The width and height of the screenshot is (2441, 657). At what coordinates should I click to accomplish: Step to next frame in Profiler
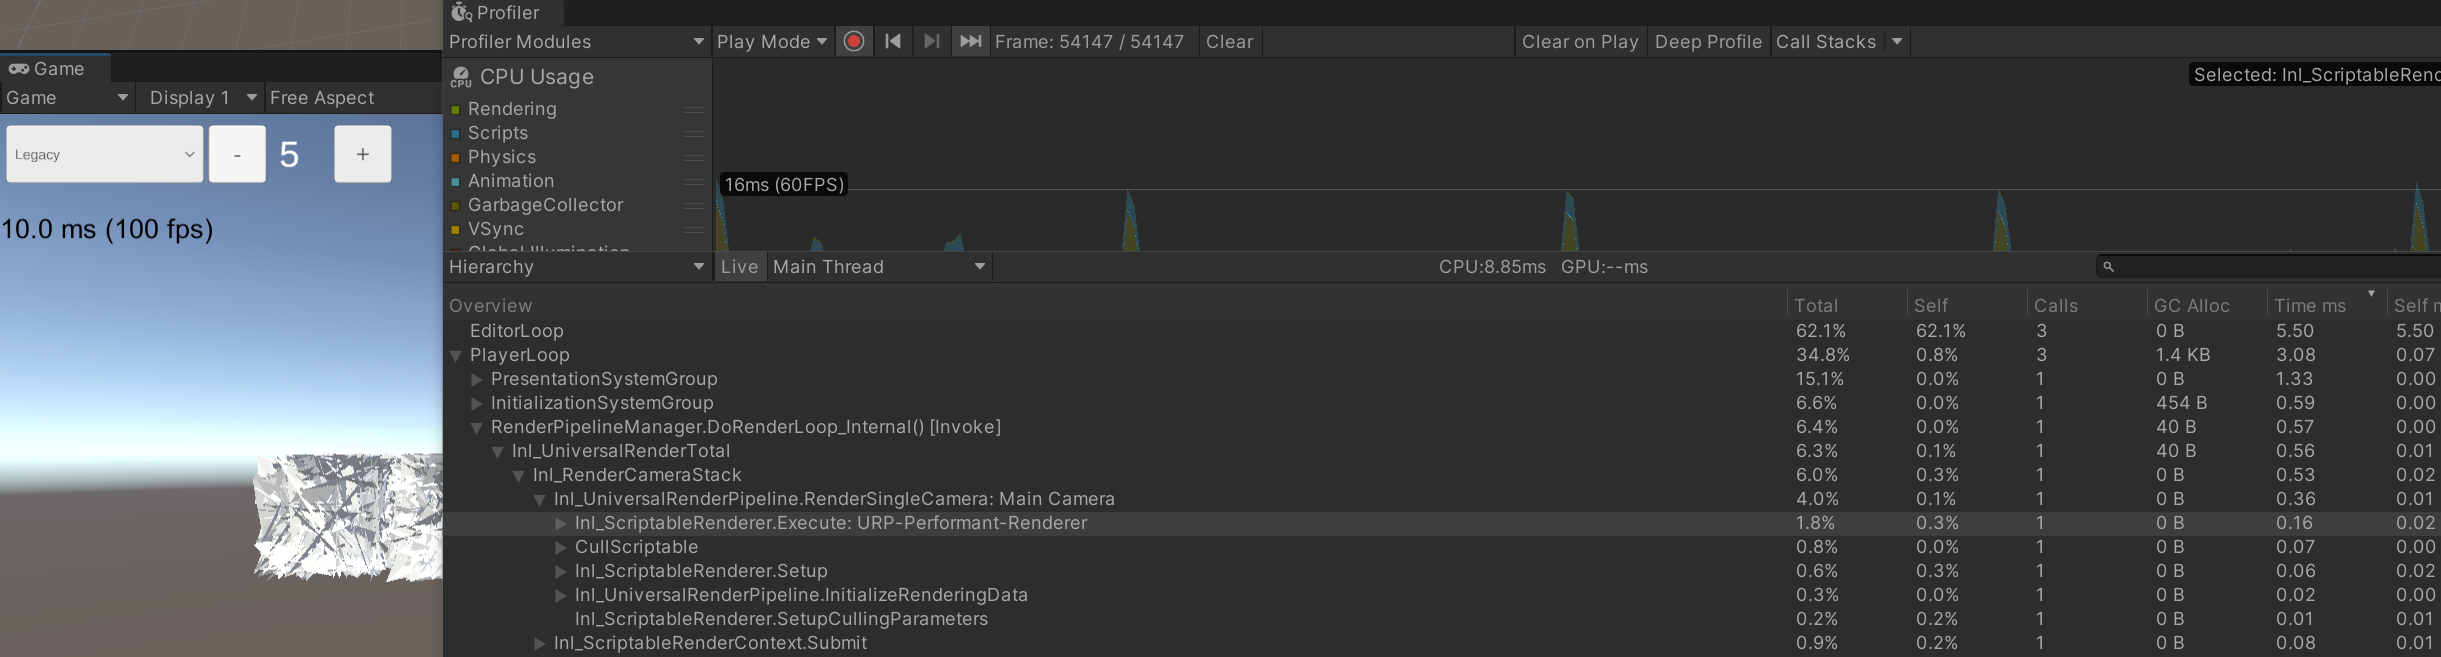pos(931,42)
